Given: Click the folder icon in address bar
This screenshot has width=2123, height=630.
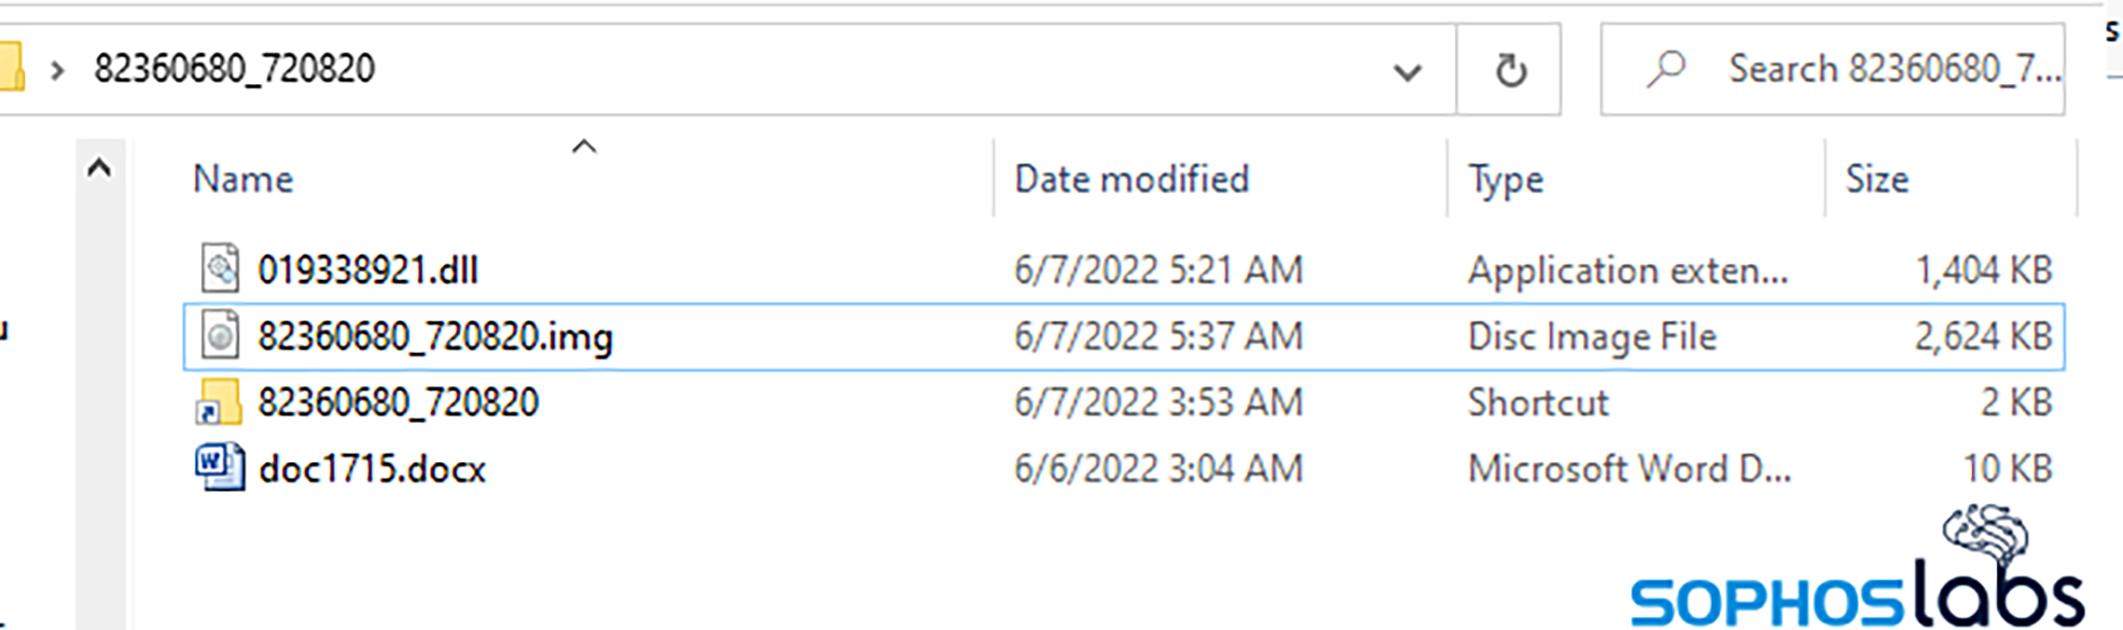Looking at the screenshot, I should click(12, 68).
